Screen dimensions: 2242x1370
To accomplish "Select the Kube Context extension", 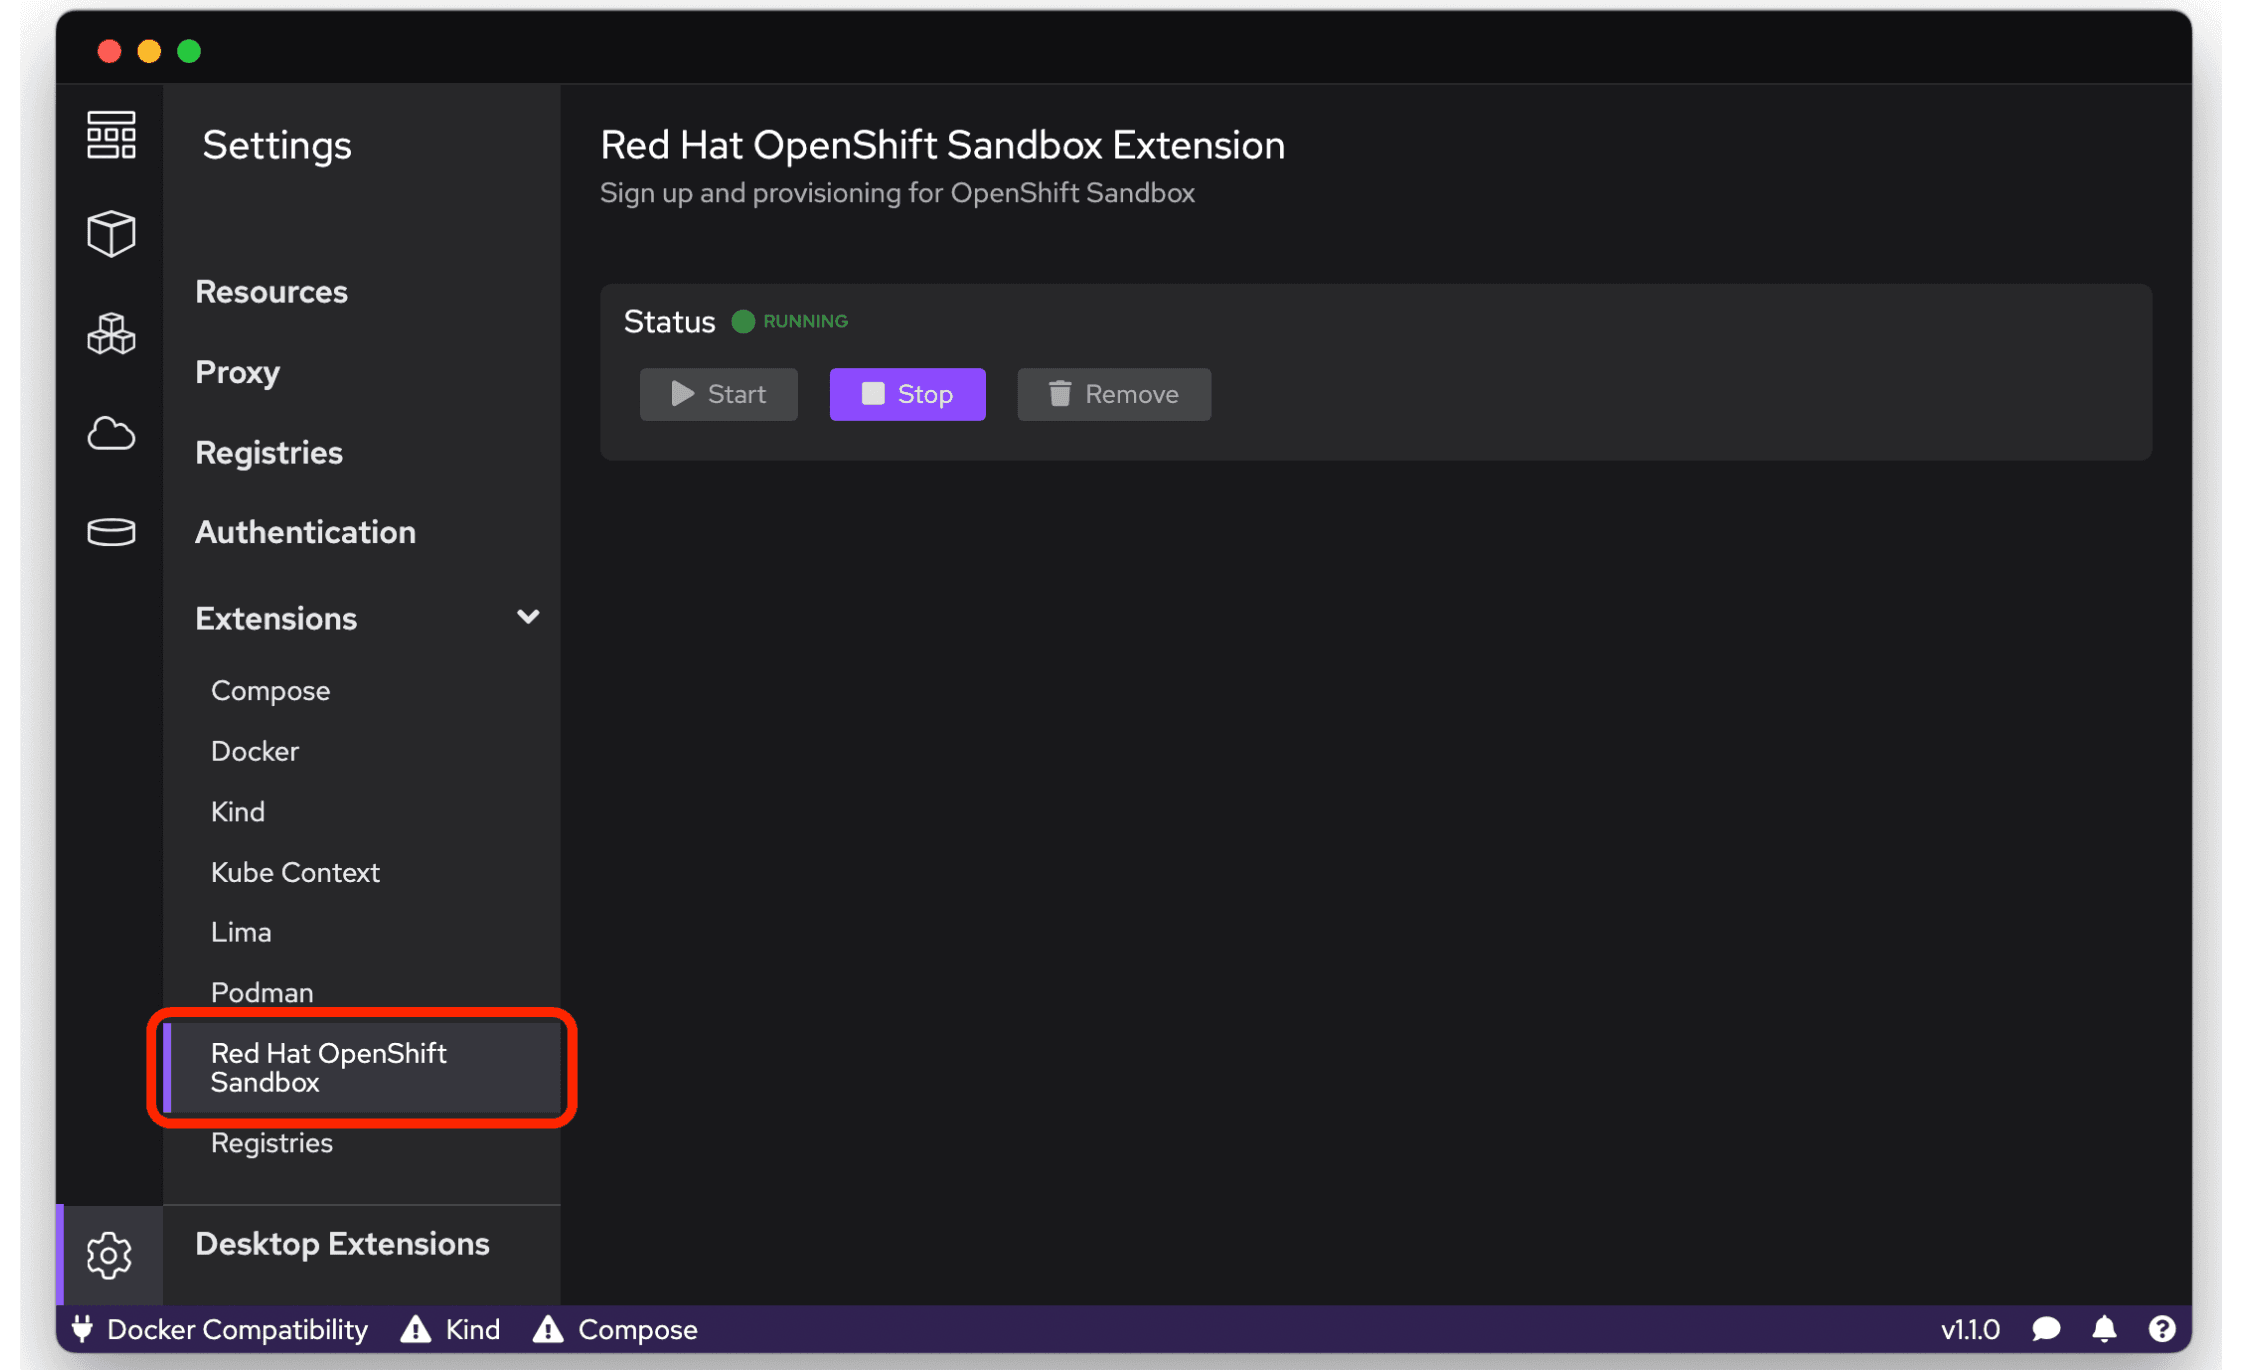I will [295, 872].
